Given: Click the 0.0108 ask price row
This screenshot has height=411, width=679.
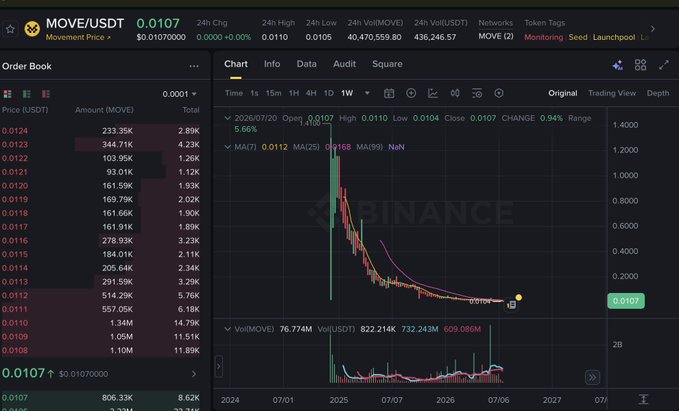Looking at the screenshot, I should [x=101, y=350].
